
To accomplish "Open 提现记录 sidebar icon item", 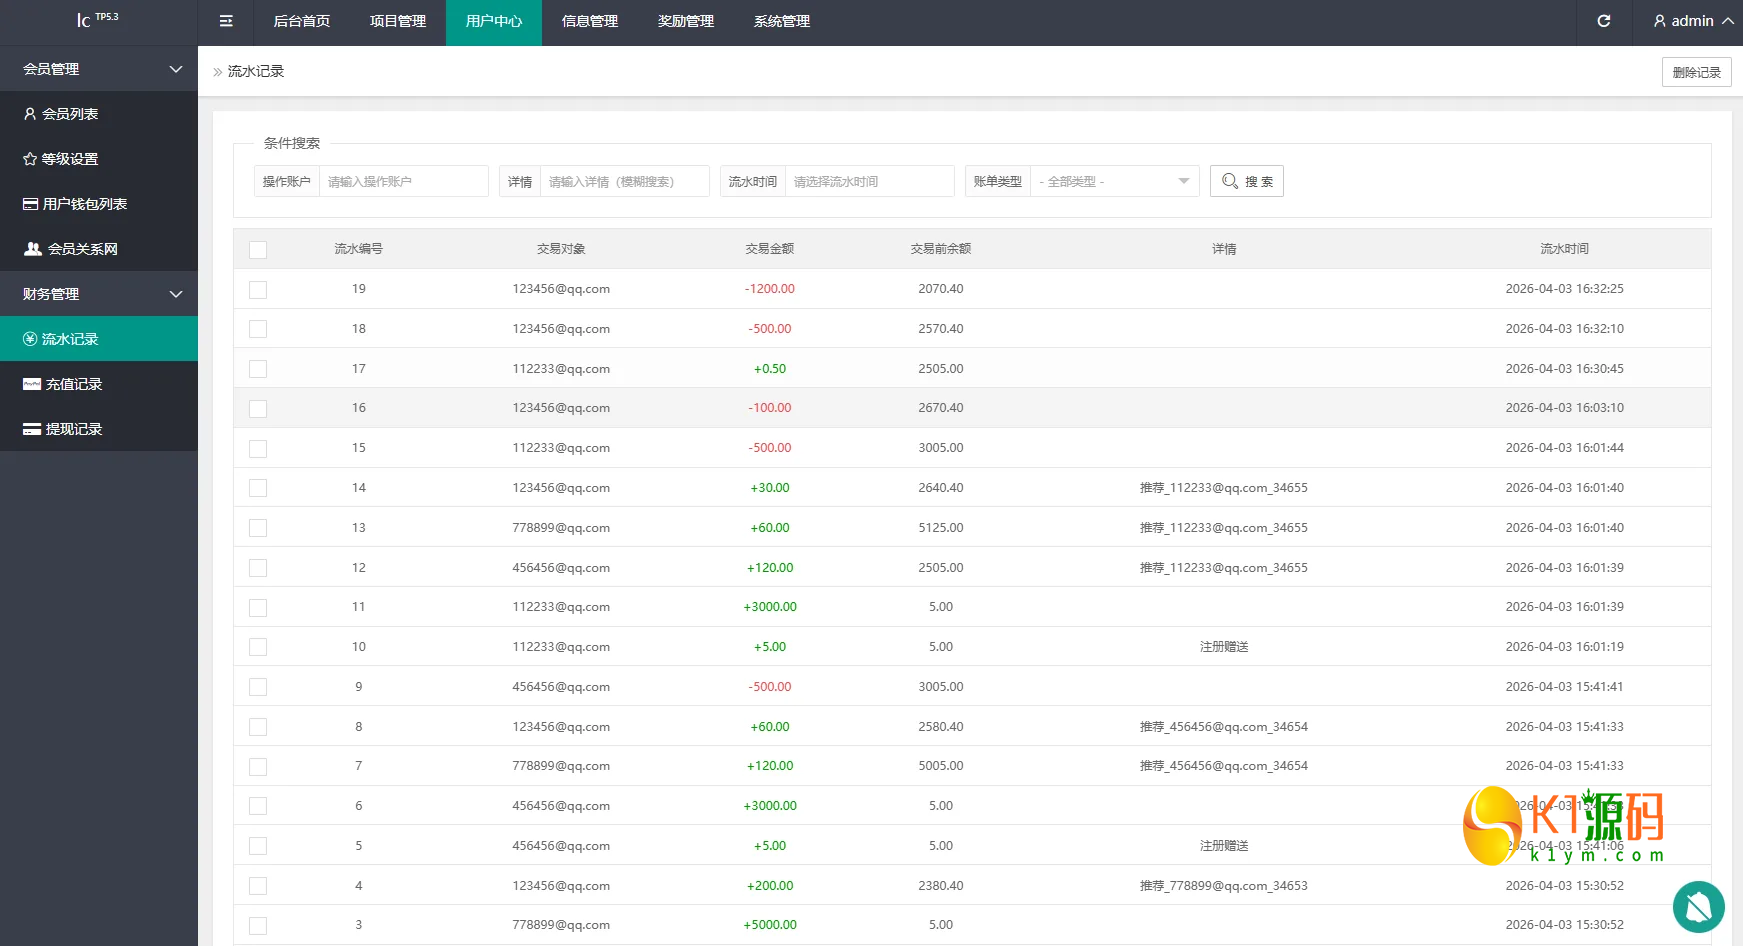I will pyautogui.click(x=32, y=429).
